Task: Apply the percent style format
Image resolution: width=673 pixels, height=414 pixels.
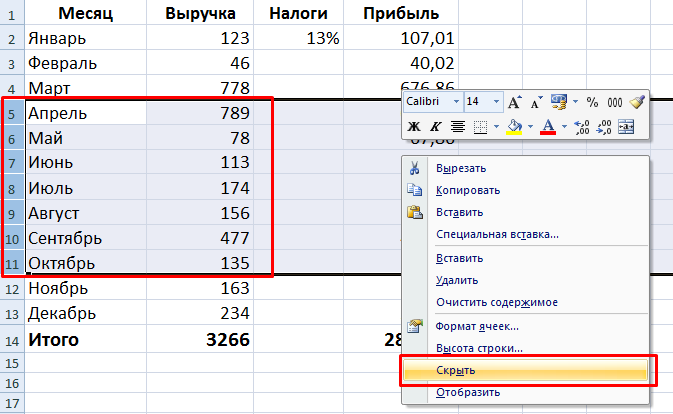Action: (592, 102)
